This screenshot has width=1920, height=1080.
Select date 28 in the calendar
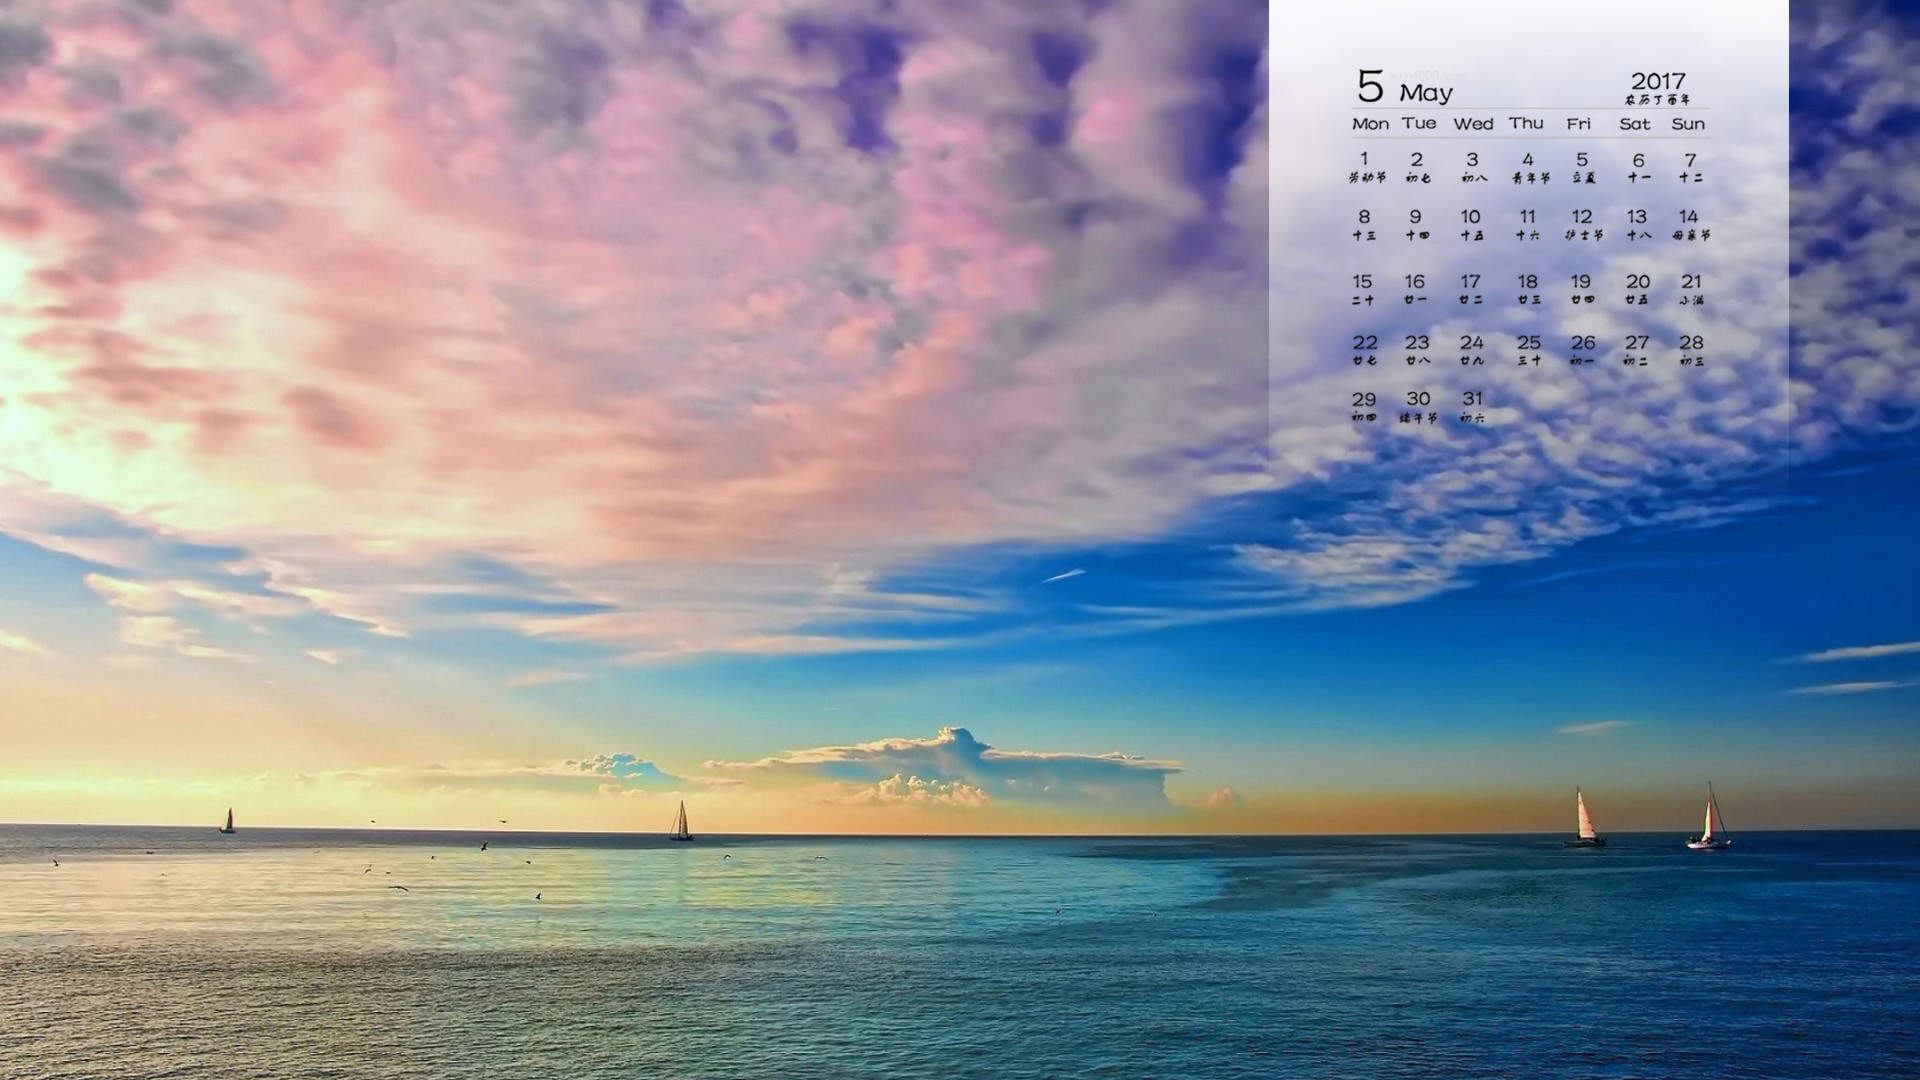1691,343
